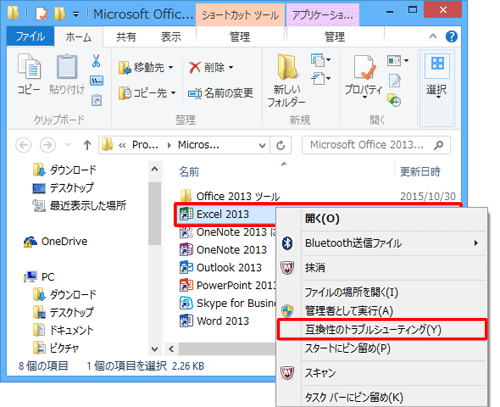The width and height of the screenshot is (500, 407).
Task: Expand the Bluetooth送信ファイル submenu
Action: pyautogui.click(x=476, y=243)
